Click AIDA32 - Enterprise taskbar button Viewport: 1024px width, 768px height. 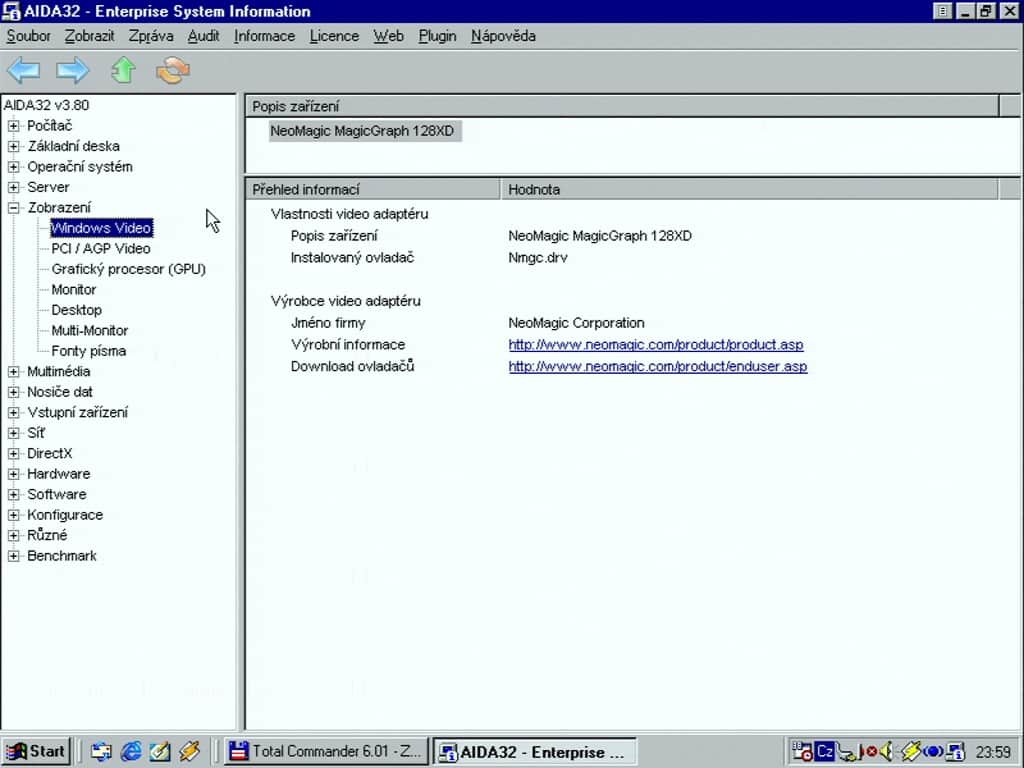[534, 752]
